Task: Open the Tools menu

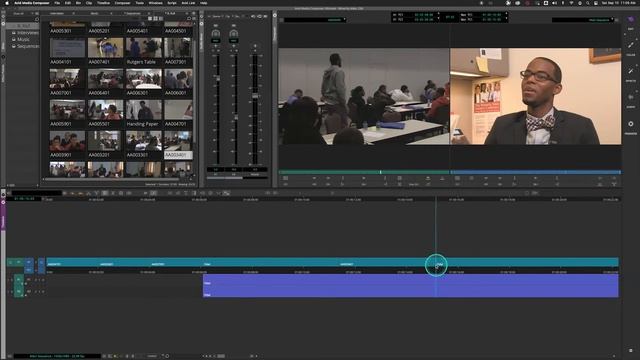Action: coord(140,3)
